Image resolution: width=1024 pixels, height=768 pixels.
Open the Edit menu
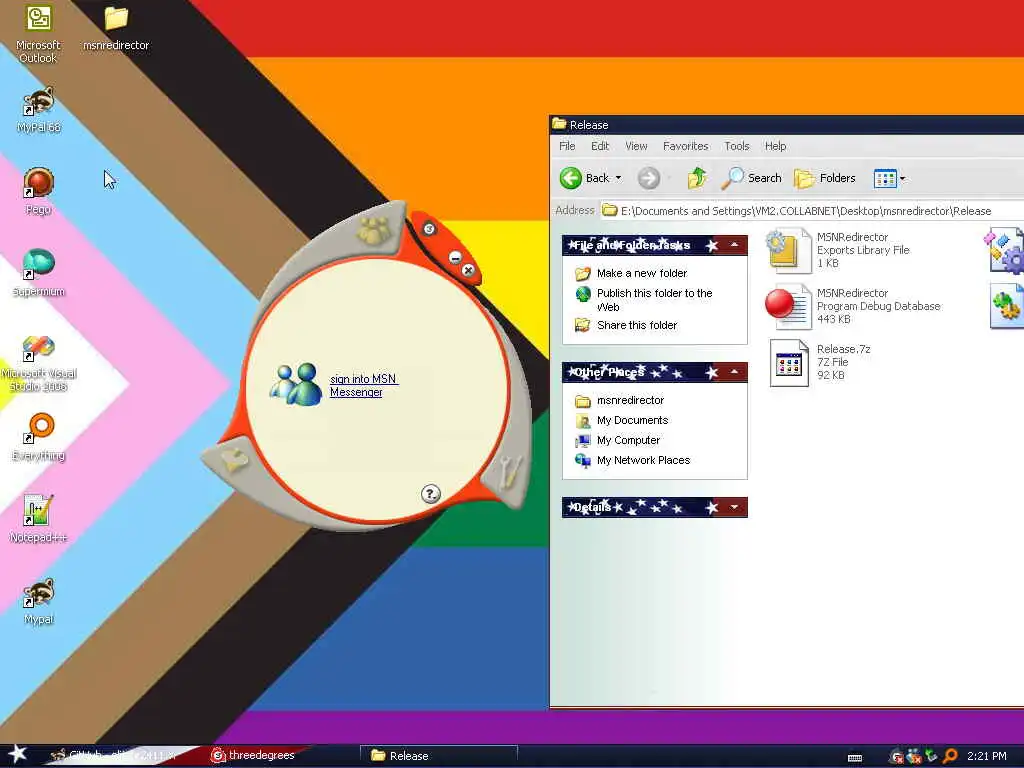tap(600, 146)
